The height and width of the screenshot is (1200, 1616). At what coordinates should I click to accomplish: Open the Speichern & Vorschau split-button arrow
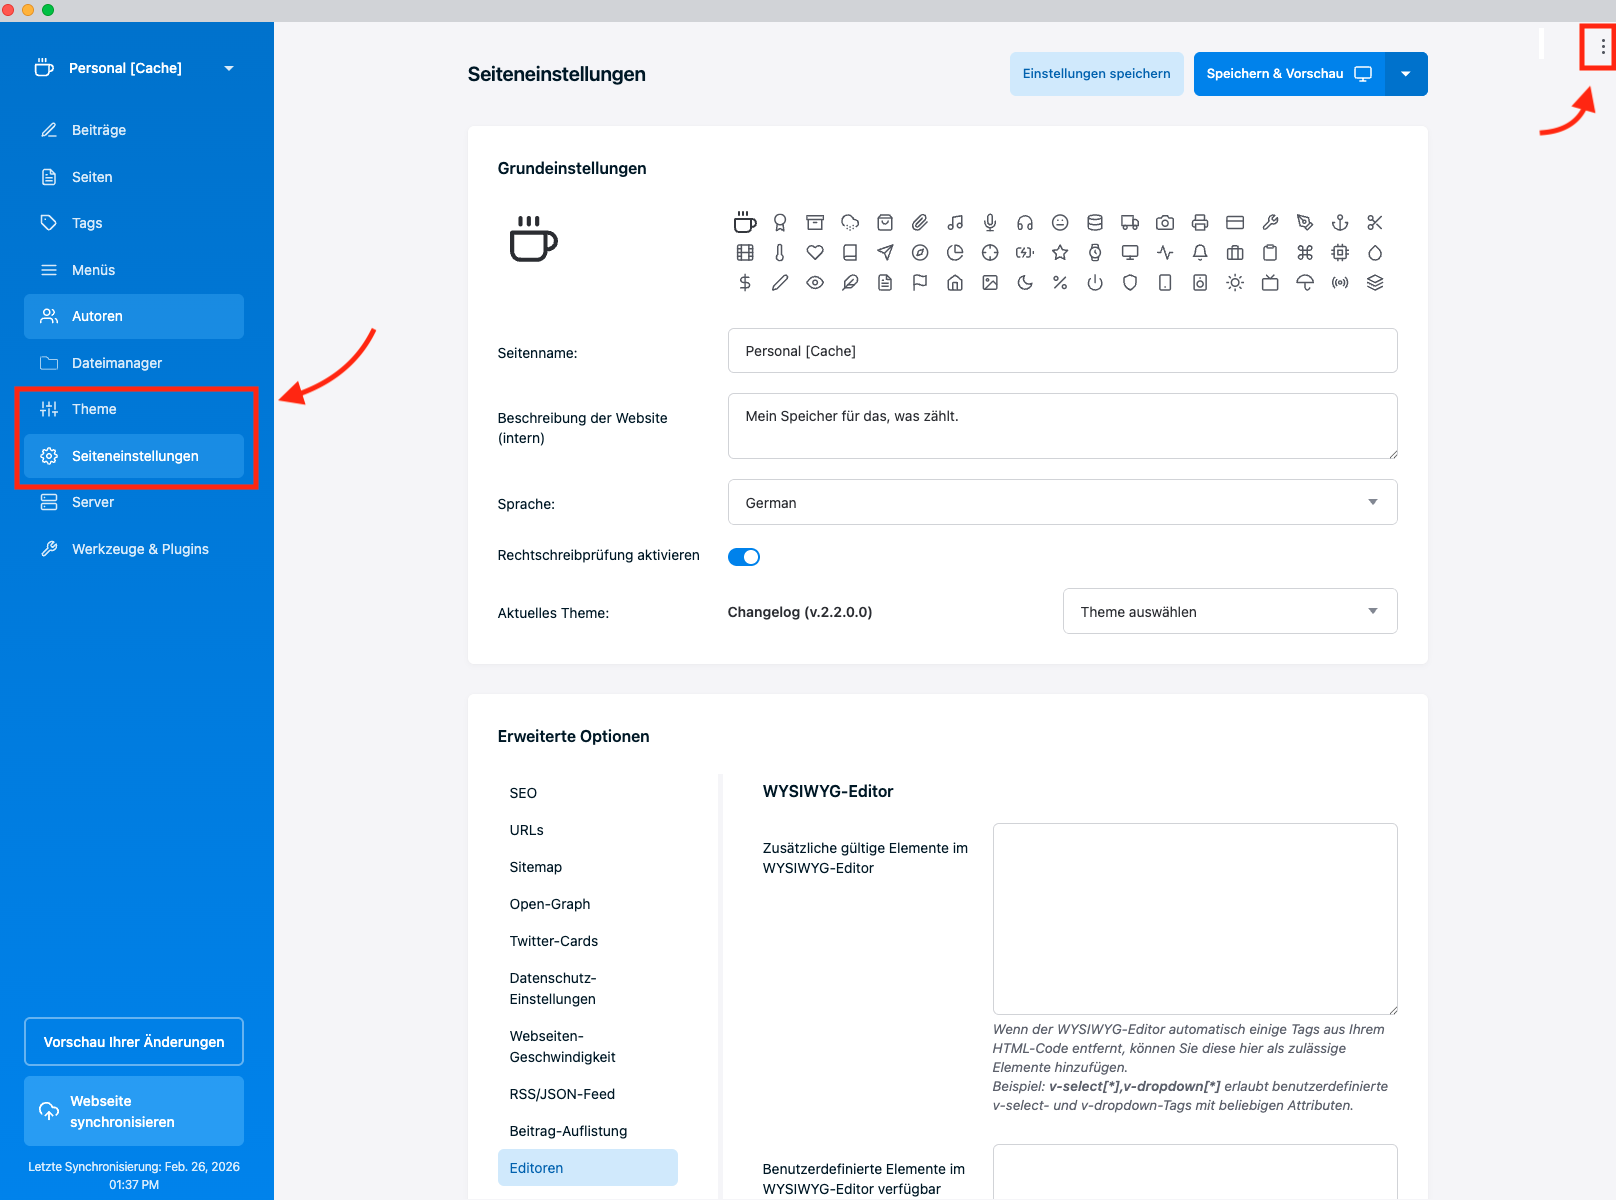1406,73
